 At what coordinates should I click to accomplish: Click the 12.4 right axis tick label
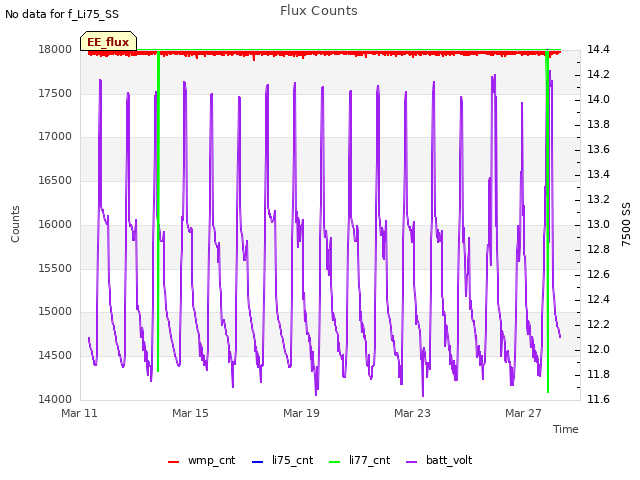pos(598,299)
